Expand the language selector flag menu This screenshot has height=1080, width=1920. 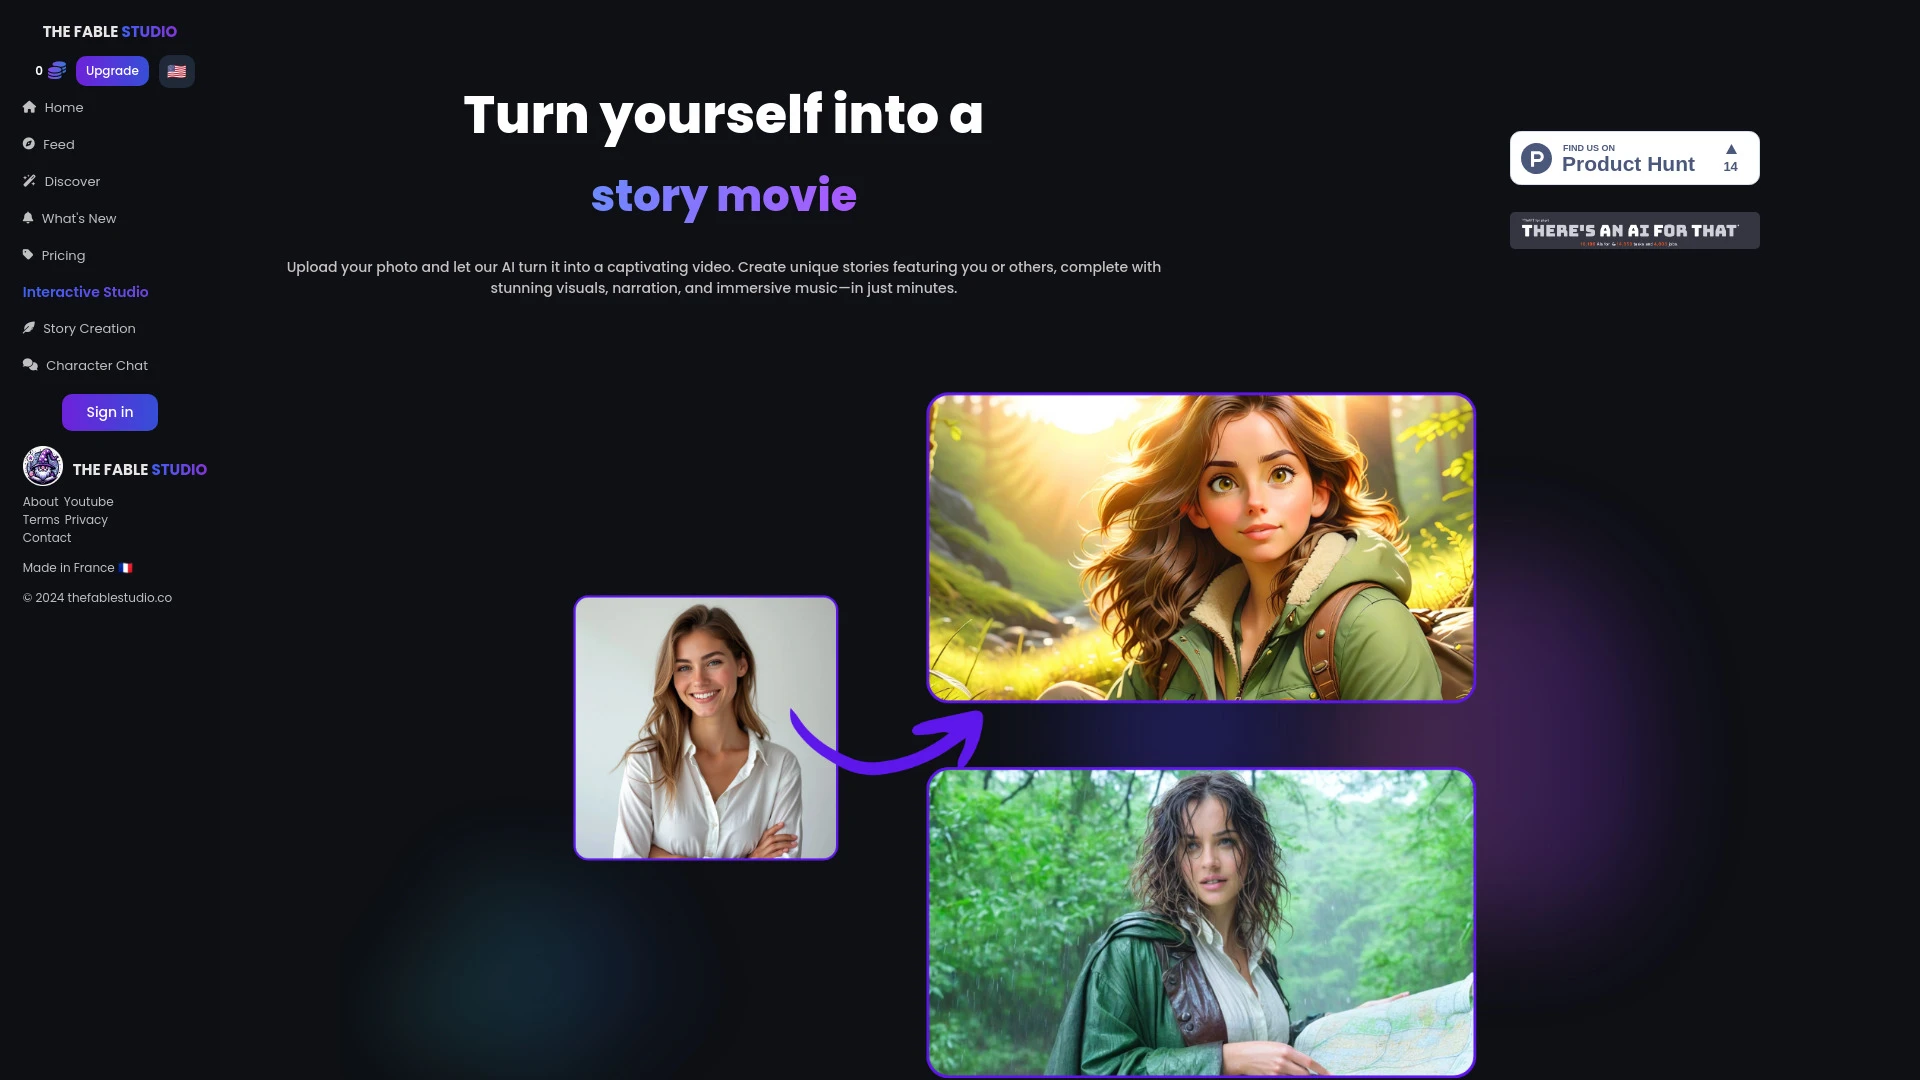[175, 71]
